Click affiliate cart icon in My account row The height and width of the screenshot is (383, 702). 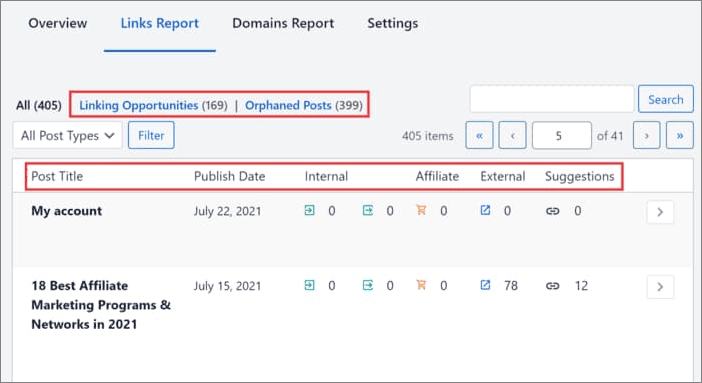click(x=421, y=210)
